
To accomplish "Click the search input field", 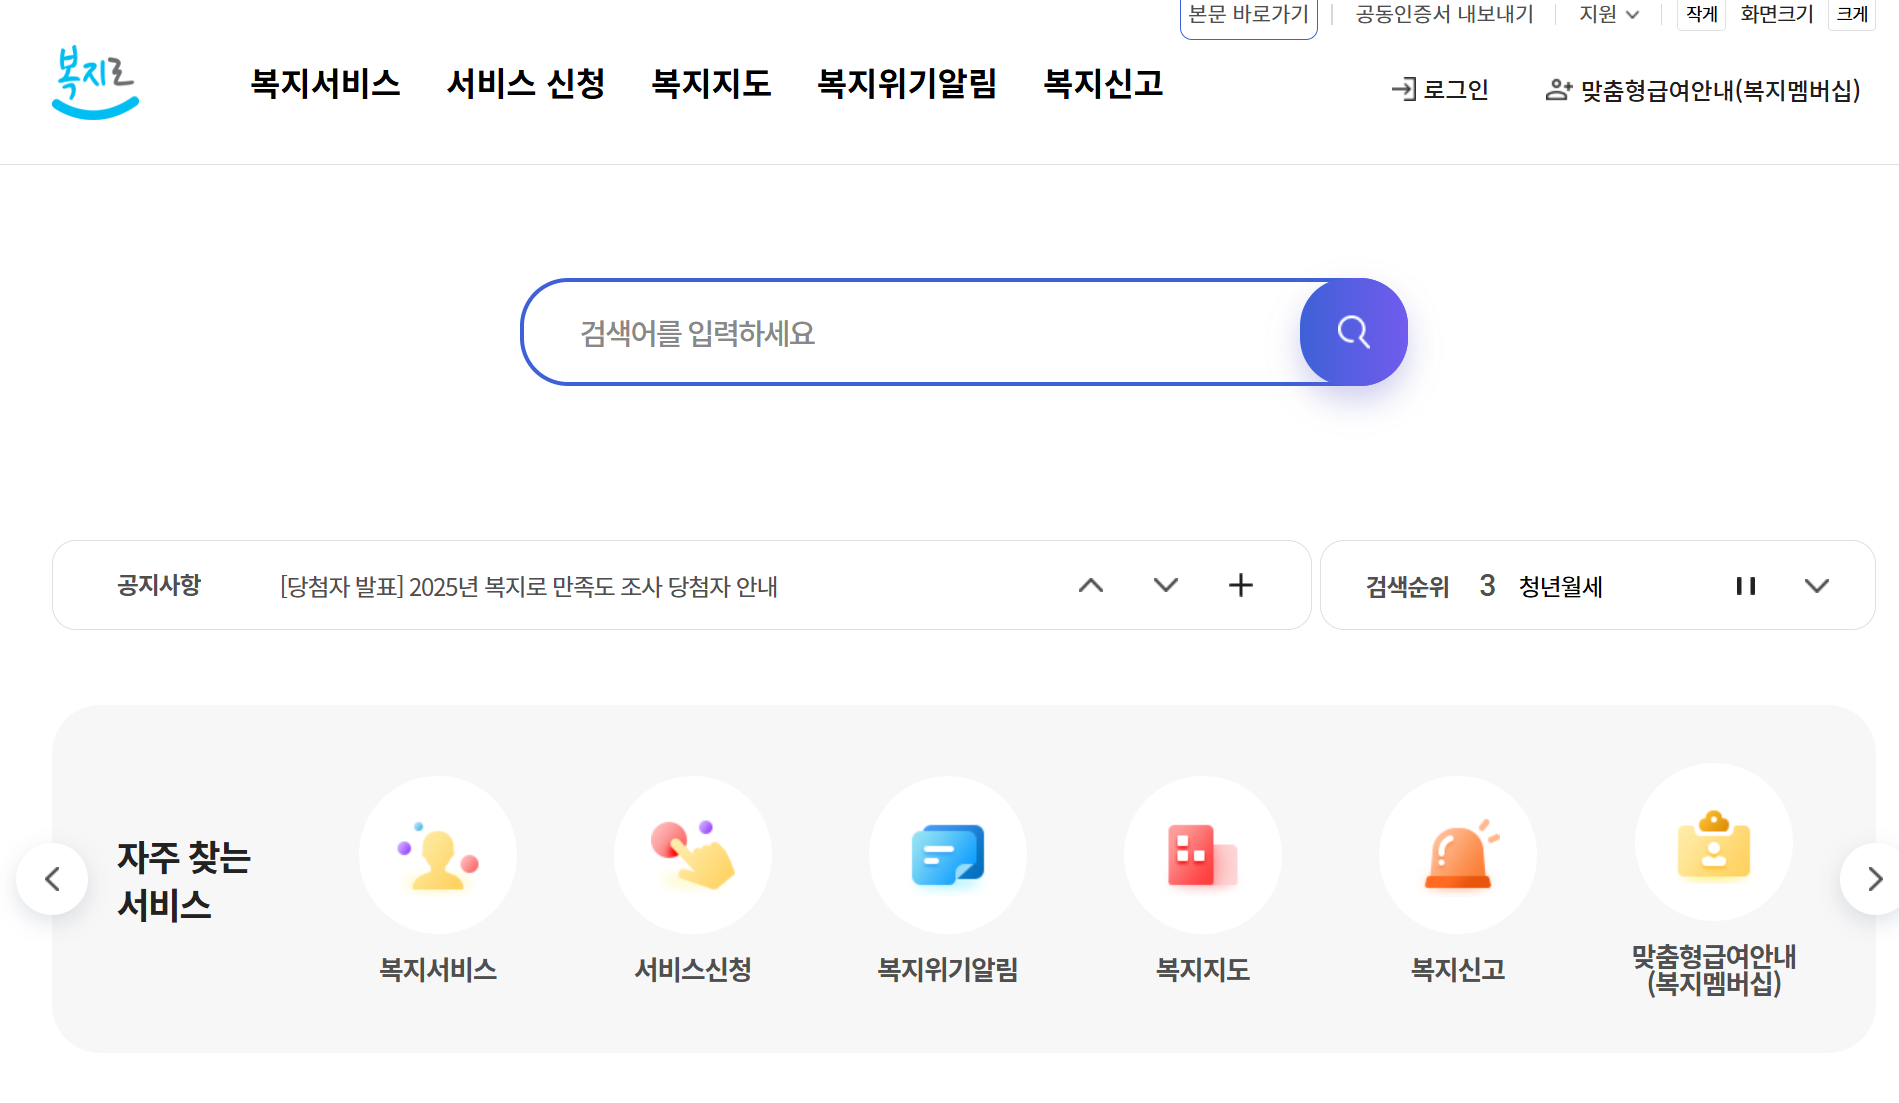I will coord(900,332).
